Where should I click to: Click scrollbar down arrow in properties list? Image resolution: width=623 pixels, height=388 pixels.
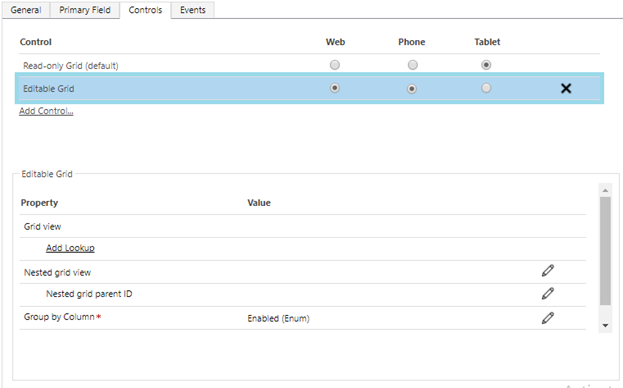coord(605,326)
